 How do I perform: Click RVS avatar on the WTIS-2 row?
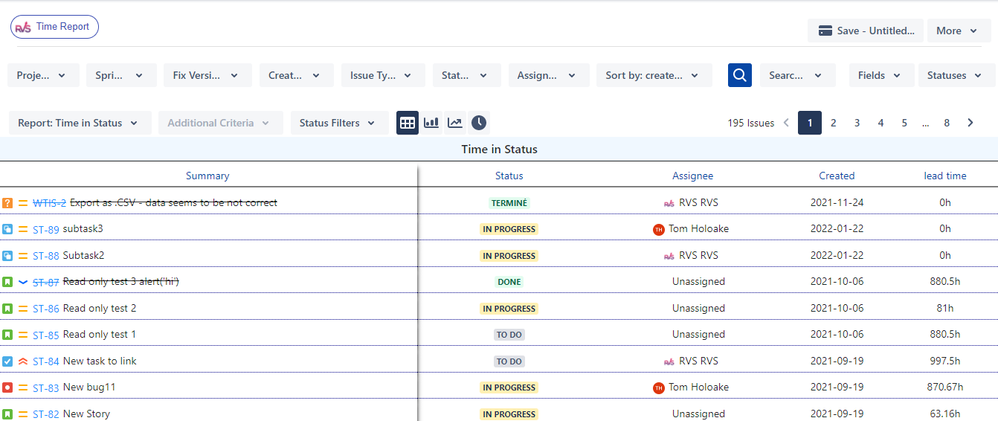tap(669, 203)
